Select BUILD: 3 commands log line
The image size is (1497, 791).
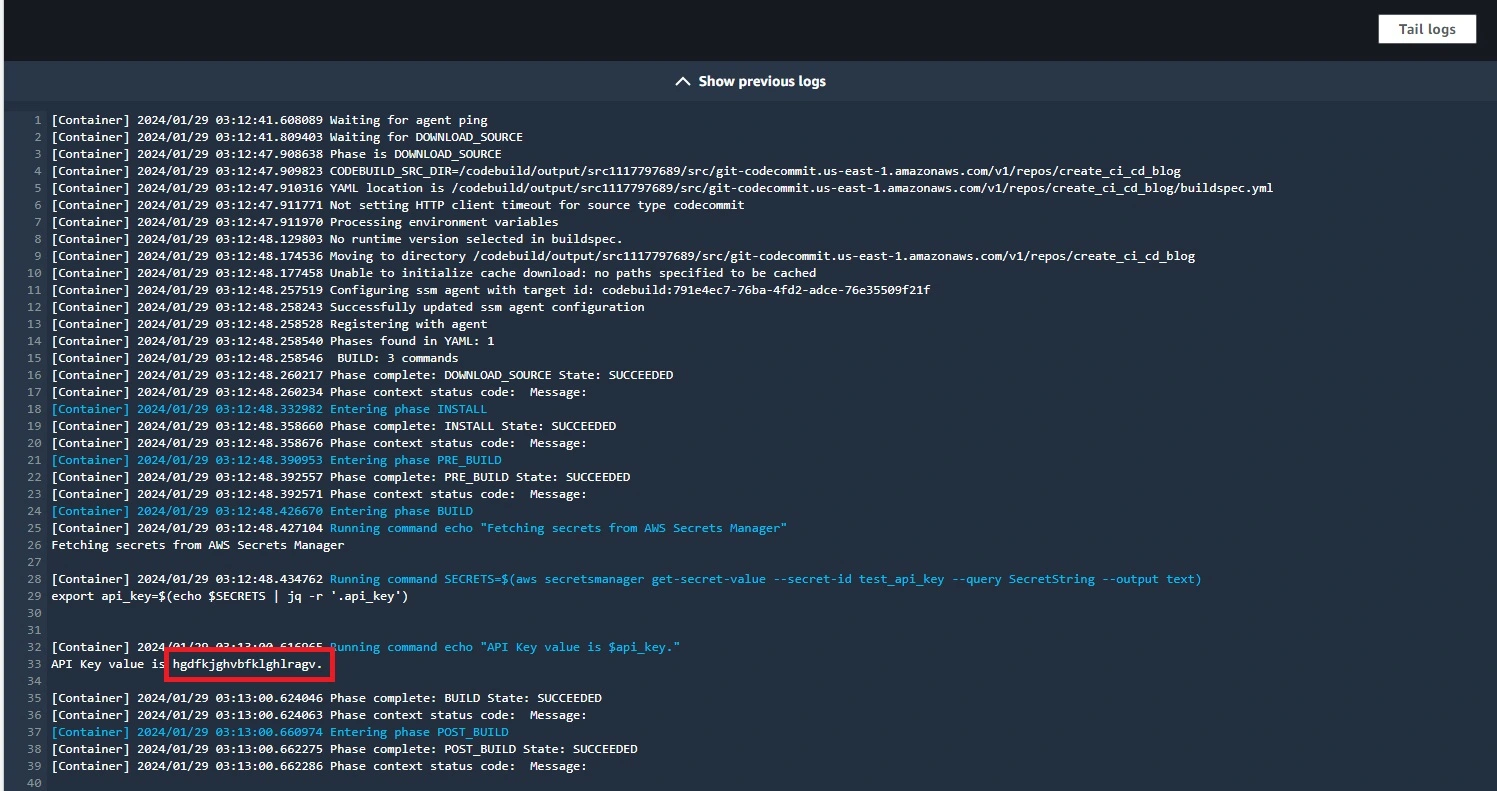click(x=255, y=358)
